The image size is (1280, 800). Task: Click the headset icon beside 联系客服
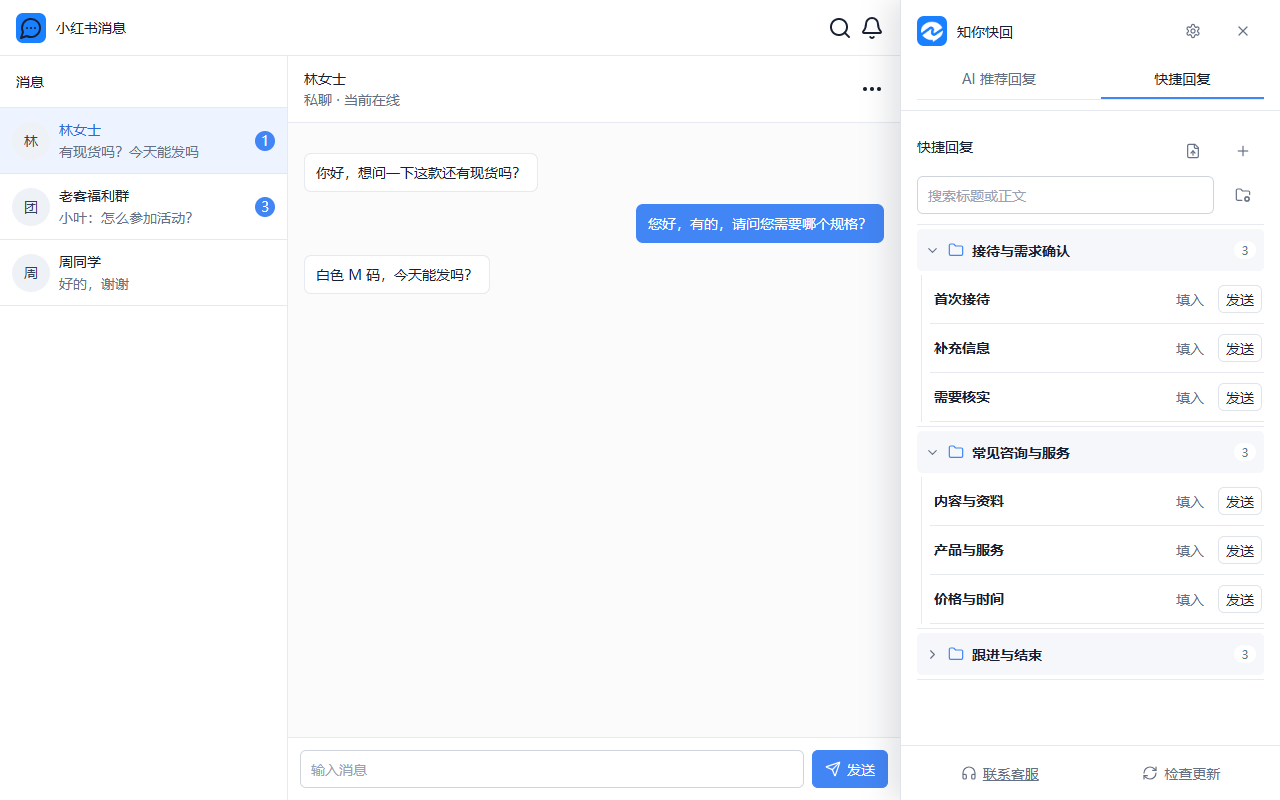point(968,773)
